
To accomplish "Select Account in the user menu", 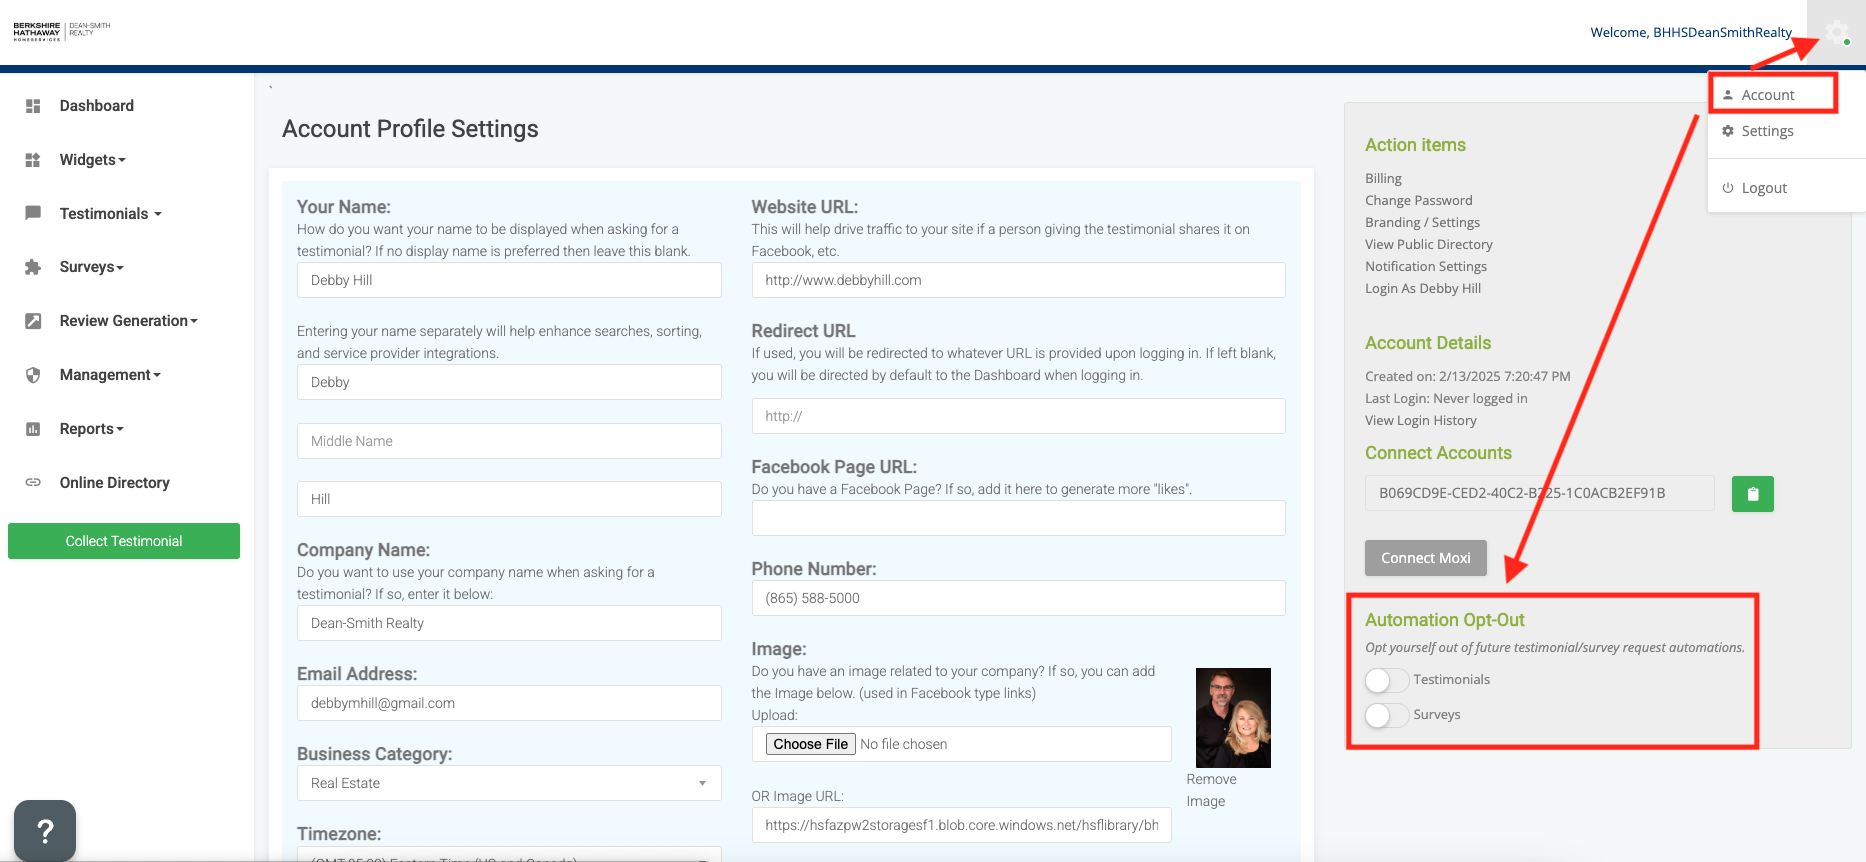I will (1767, 95).
